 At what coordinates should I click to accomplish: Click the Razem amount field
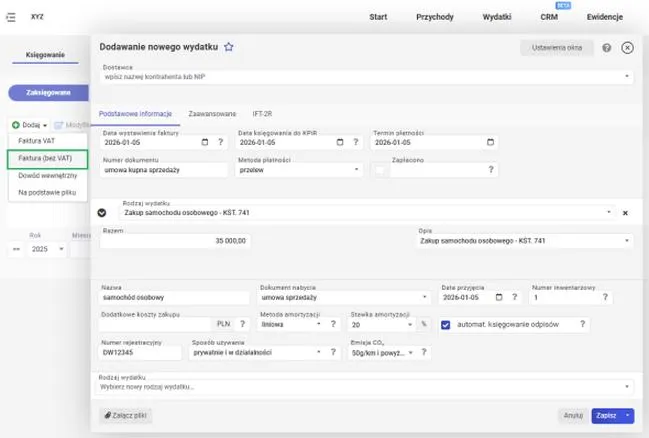tap(174, 241)
